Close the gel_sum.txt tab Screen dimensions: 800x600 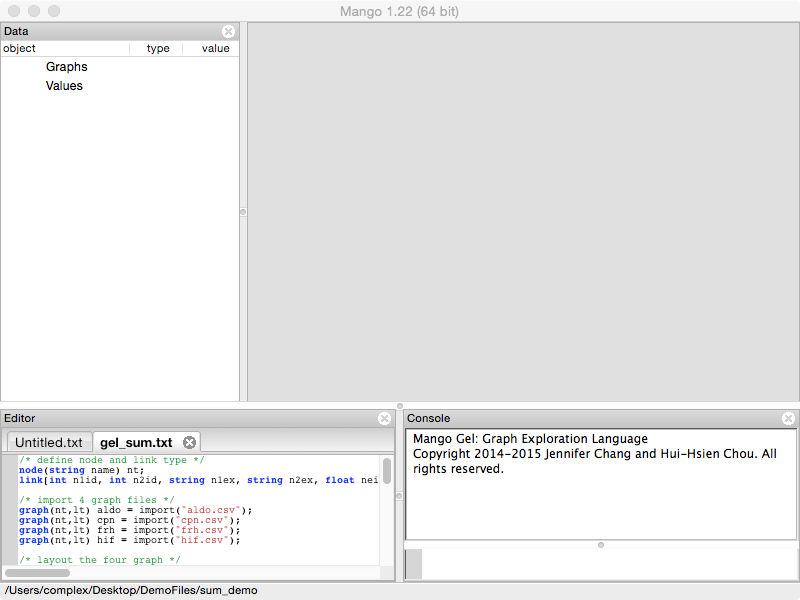[189, 442]
